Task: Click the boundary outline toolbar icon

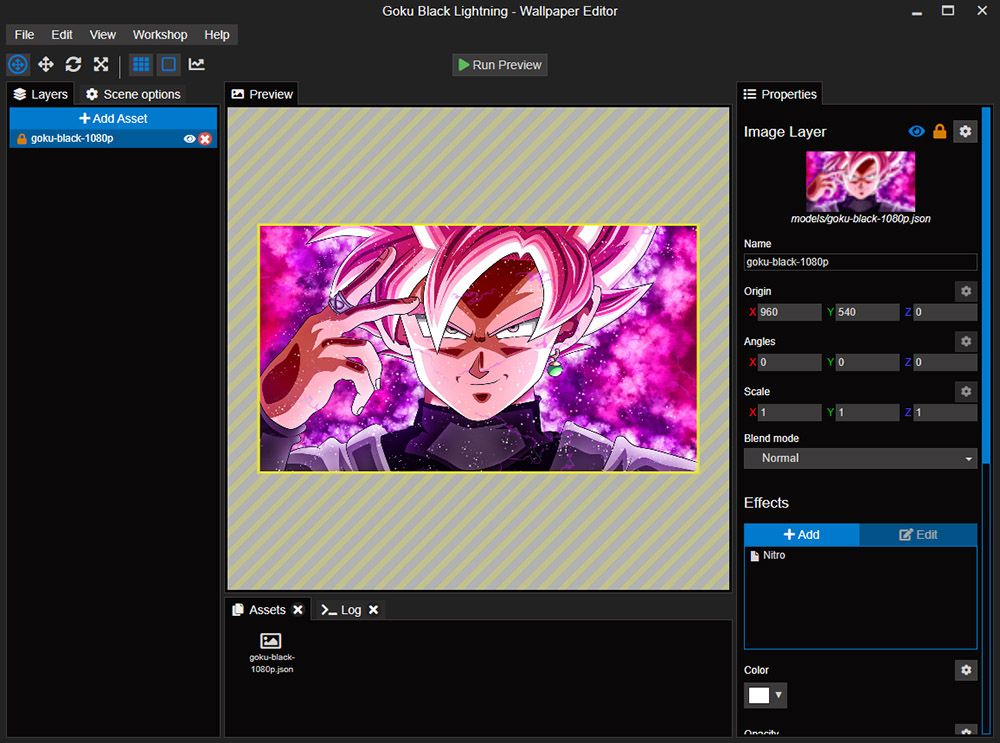Action: click(x=168, y=64)
